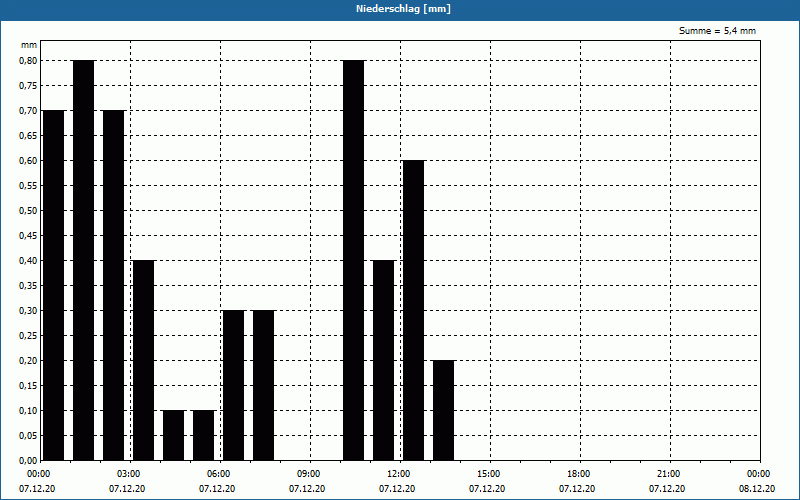
Task: Select the 18:00 x-axis time label
Action: [578, 474]
